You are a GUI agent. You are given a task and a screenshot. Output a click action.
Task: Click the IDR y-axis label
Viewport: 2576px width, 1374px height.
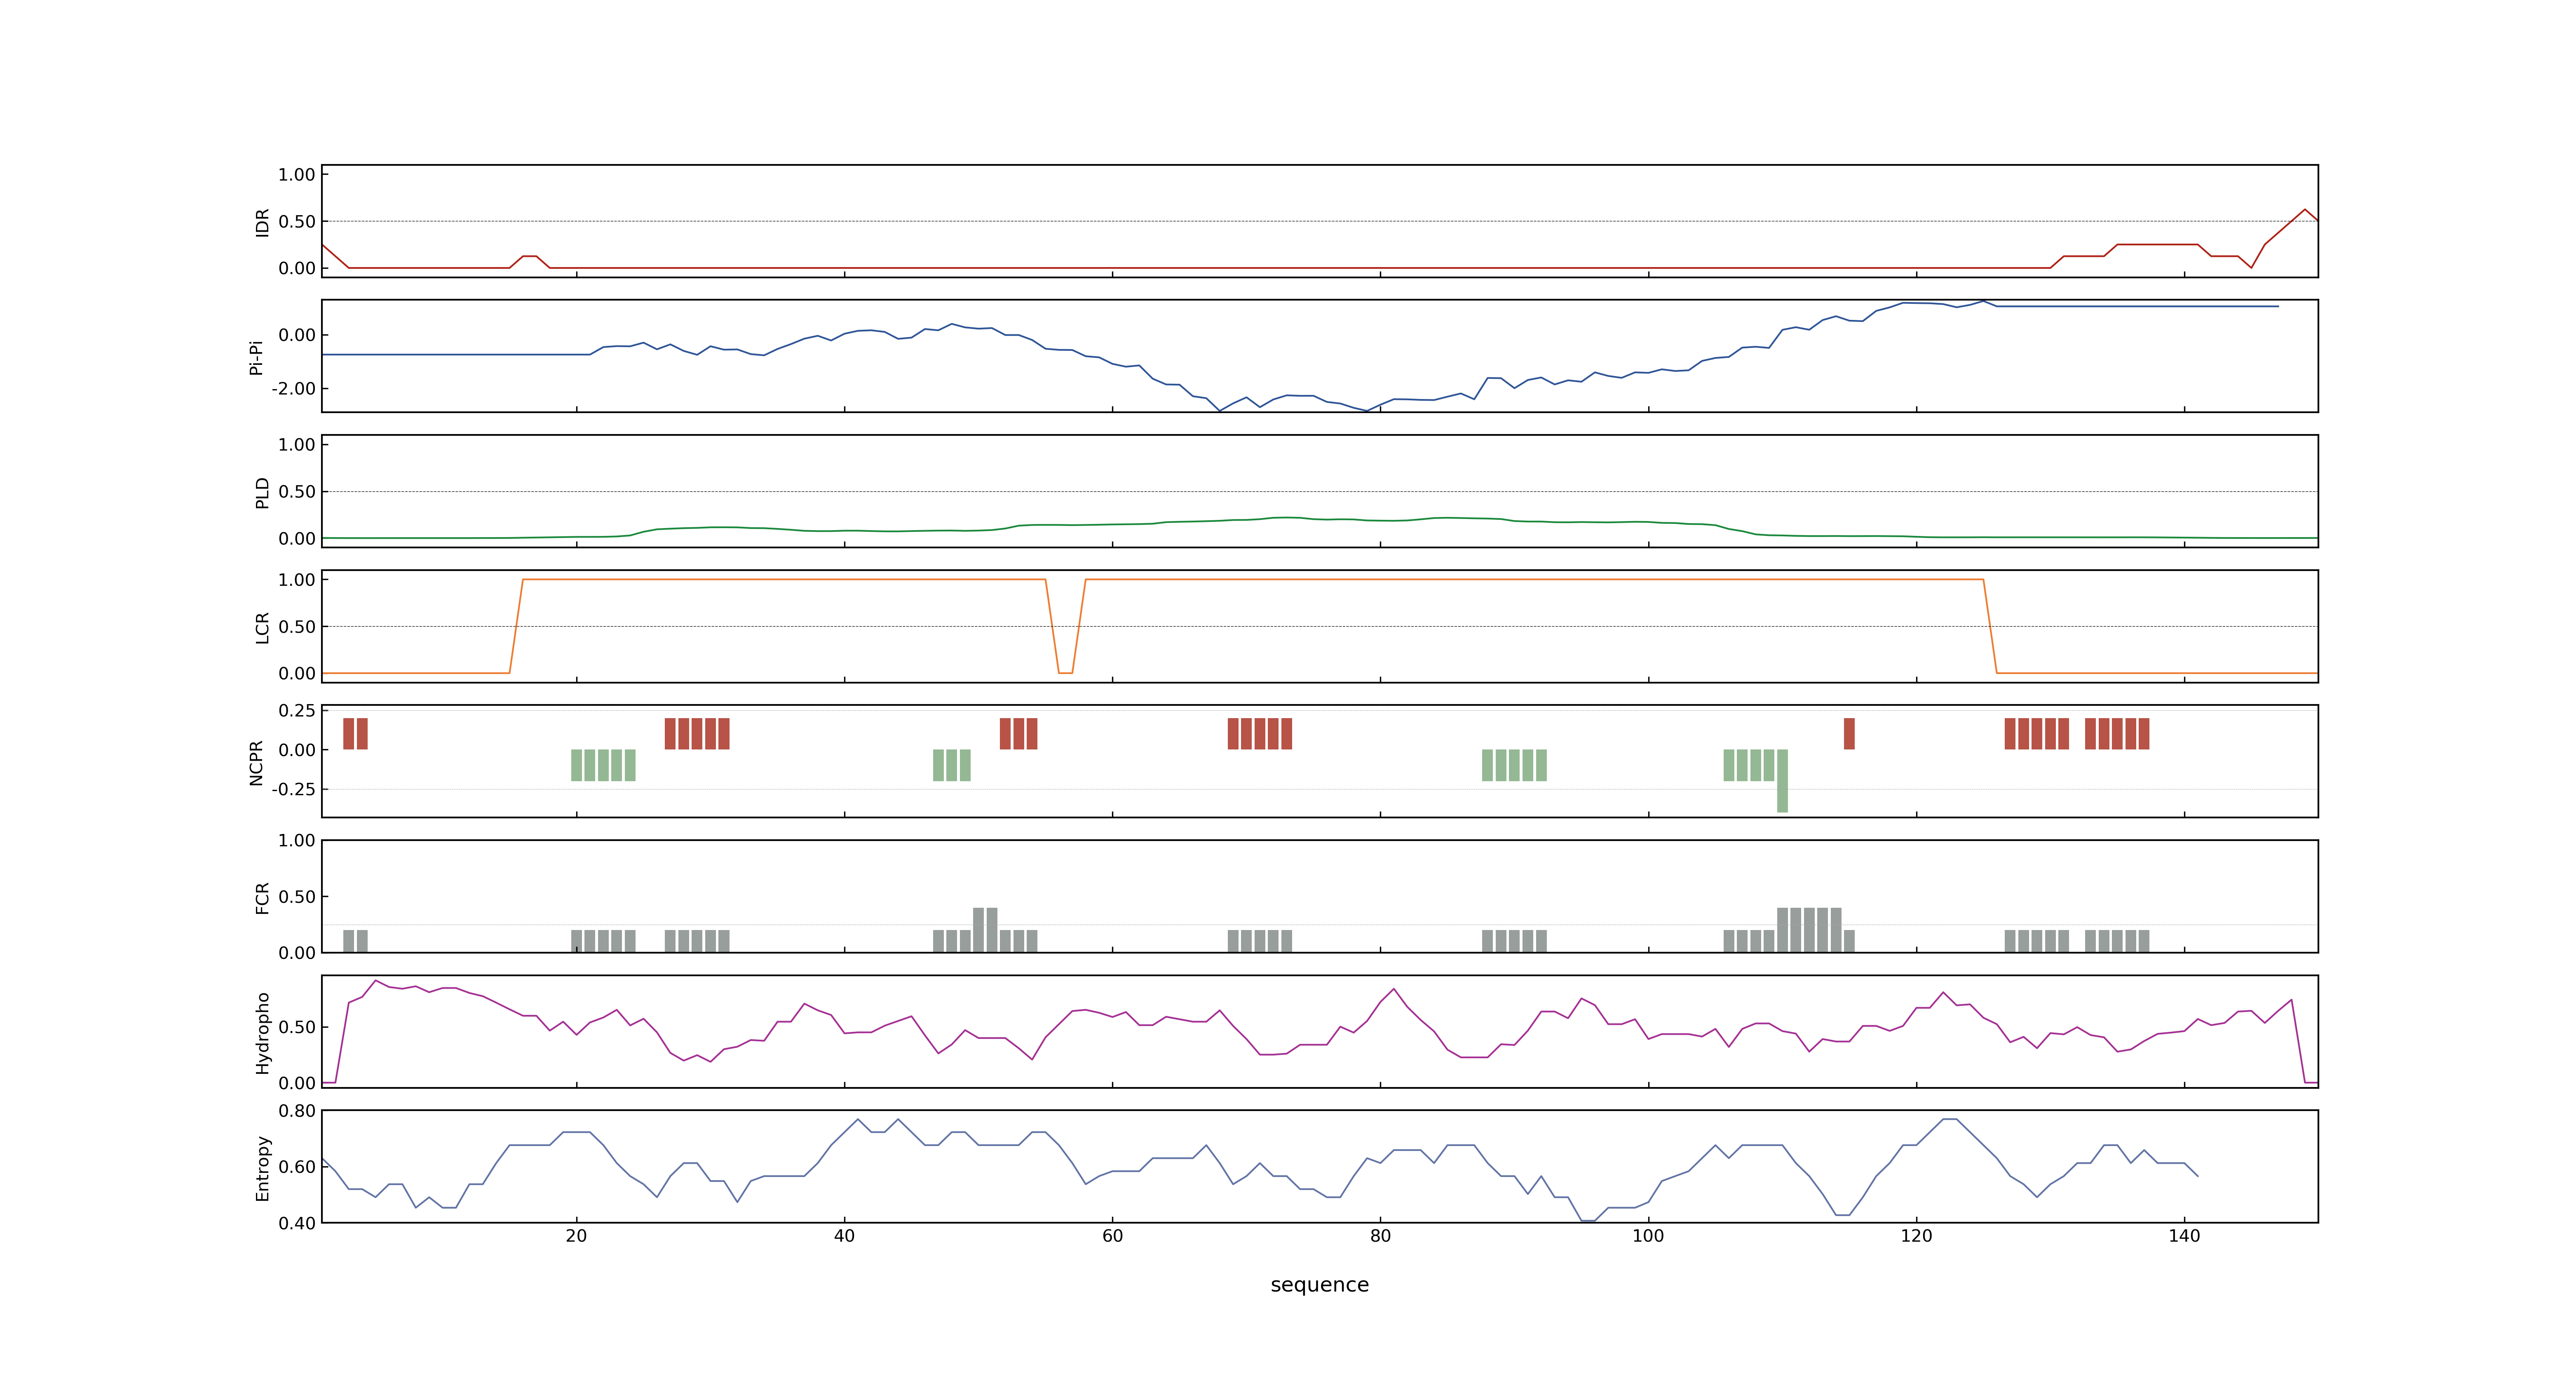tap(262, 222)
